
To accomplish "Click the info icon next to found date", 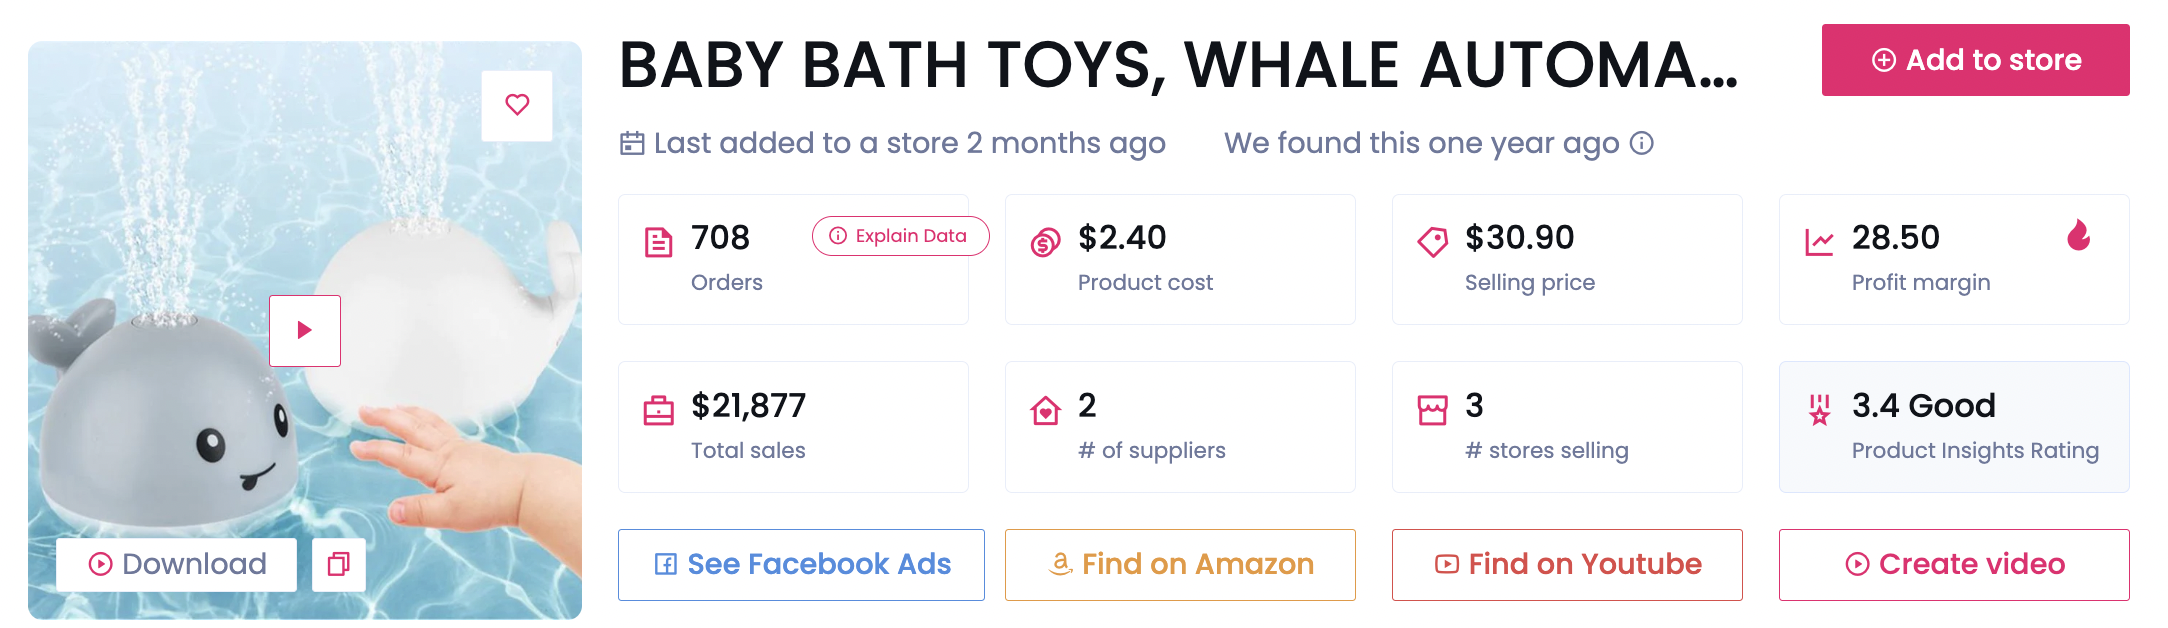I will coord(1642,143).
